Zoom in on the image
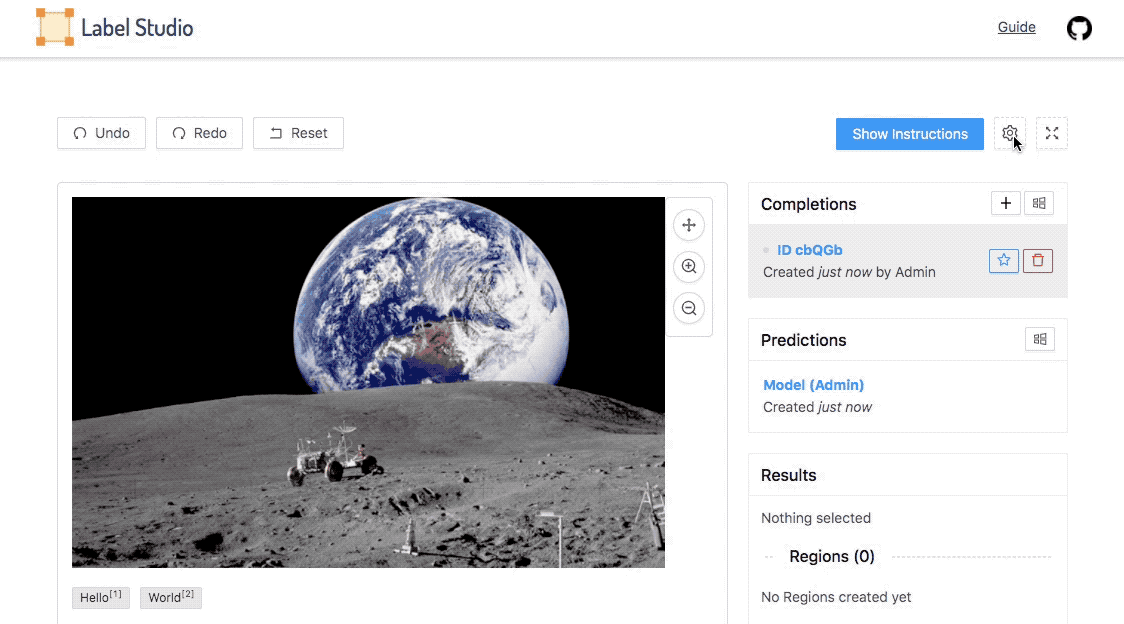The width and height of the screenshot is (1124, 624). tap(688, 267)
